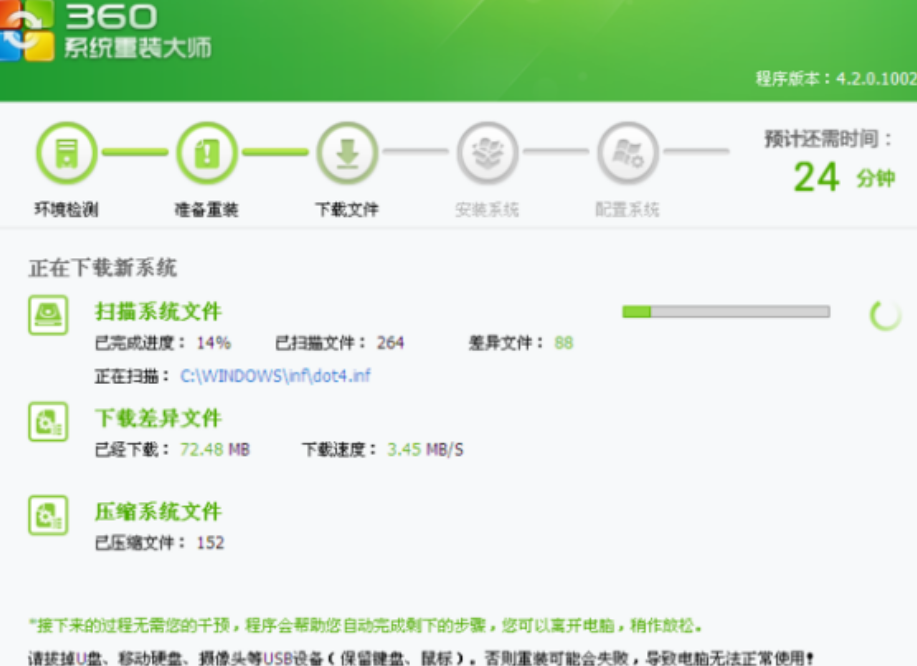This screenshot has width=917, height=666.
Task: Click the 扫描系统文件 heading
Action: pos(158,312)
